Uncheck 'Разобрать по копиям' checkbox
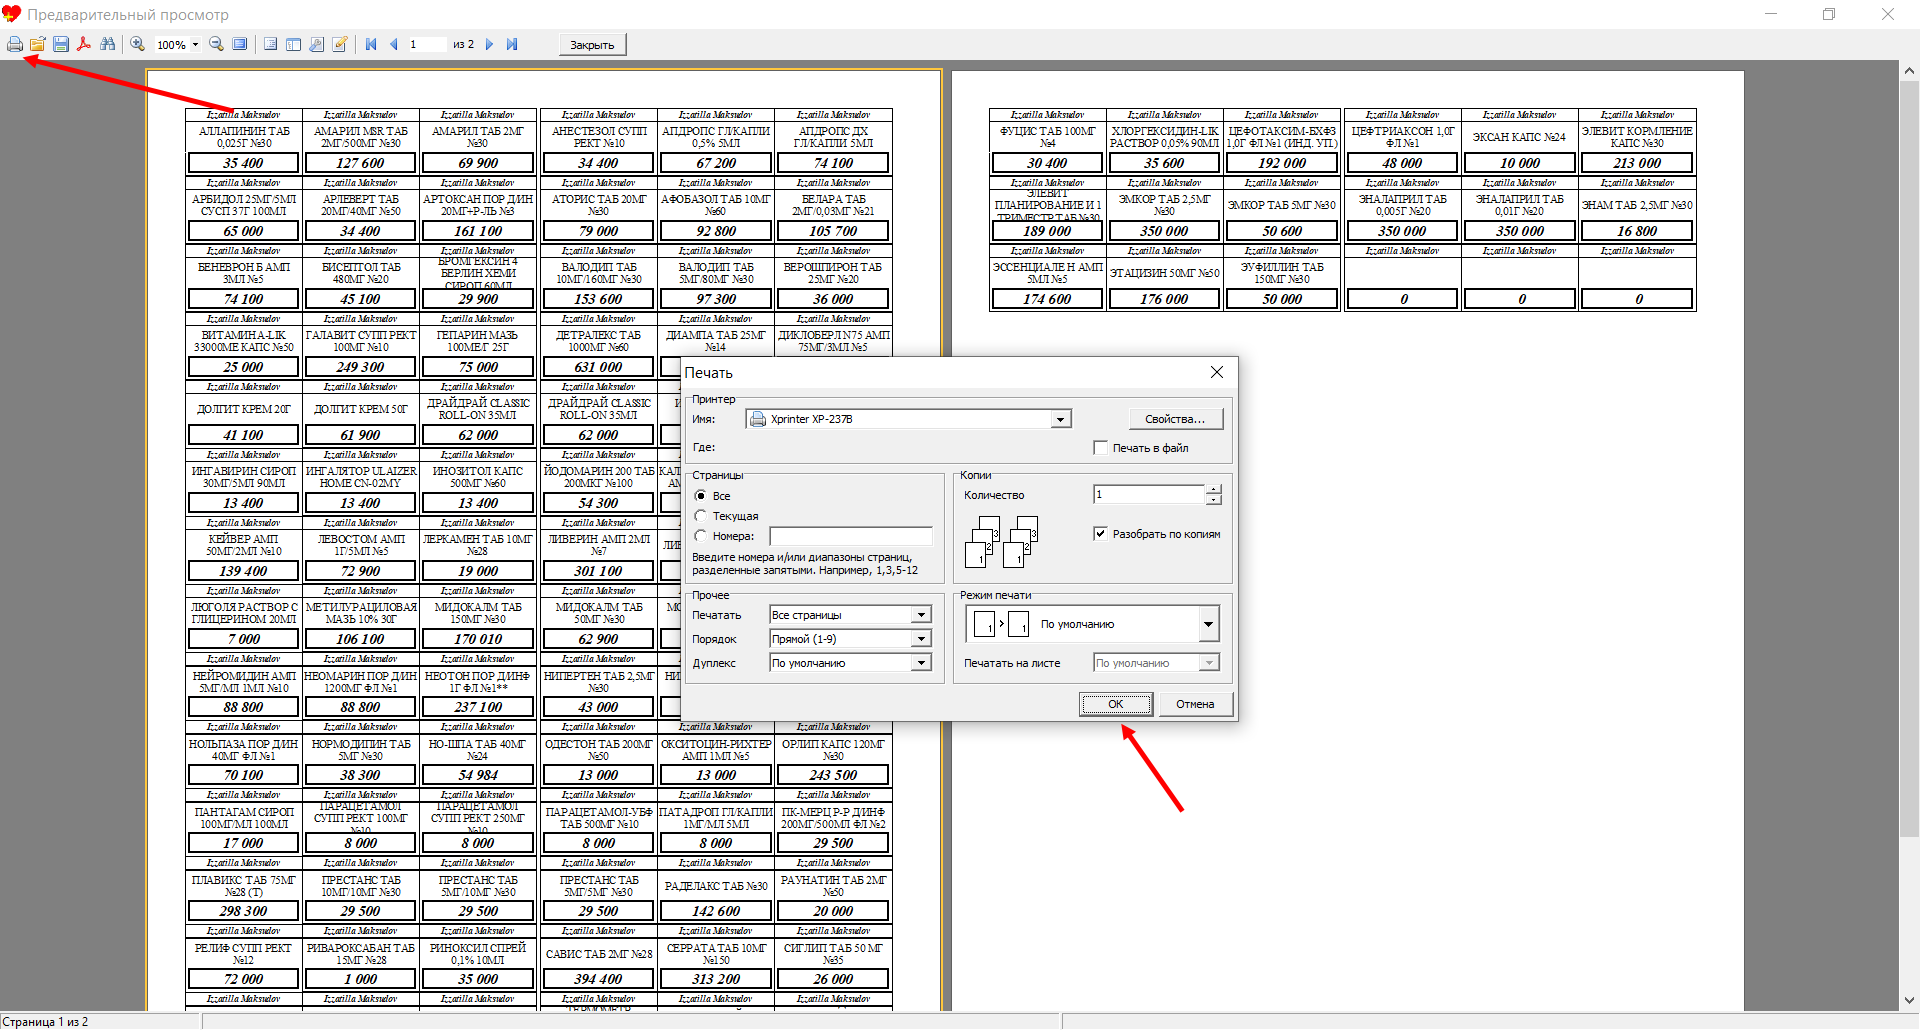1920x1030 pixels. 1101,534
